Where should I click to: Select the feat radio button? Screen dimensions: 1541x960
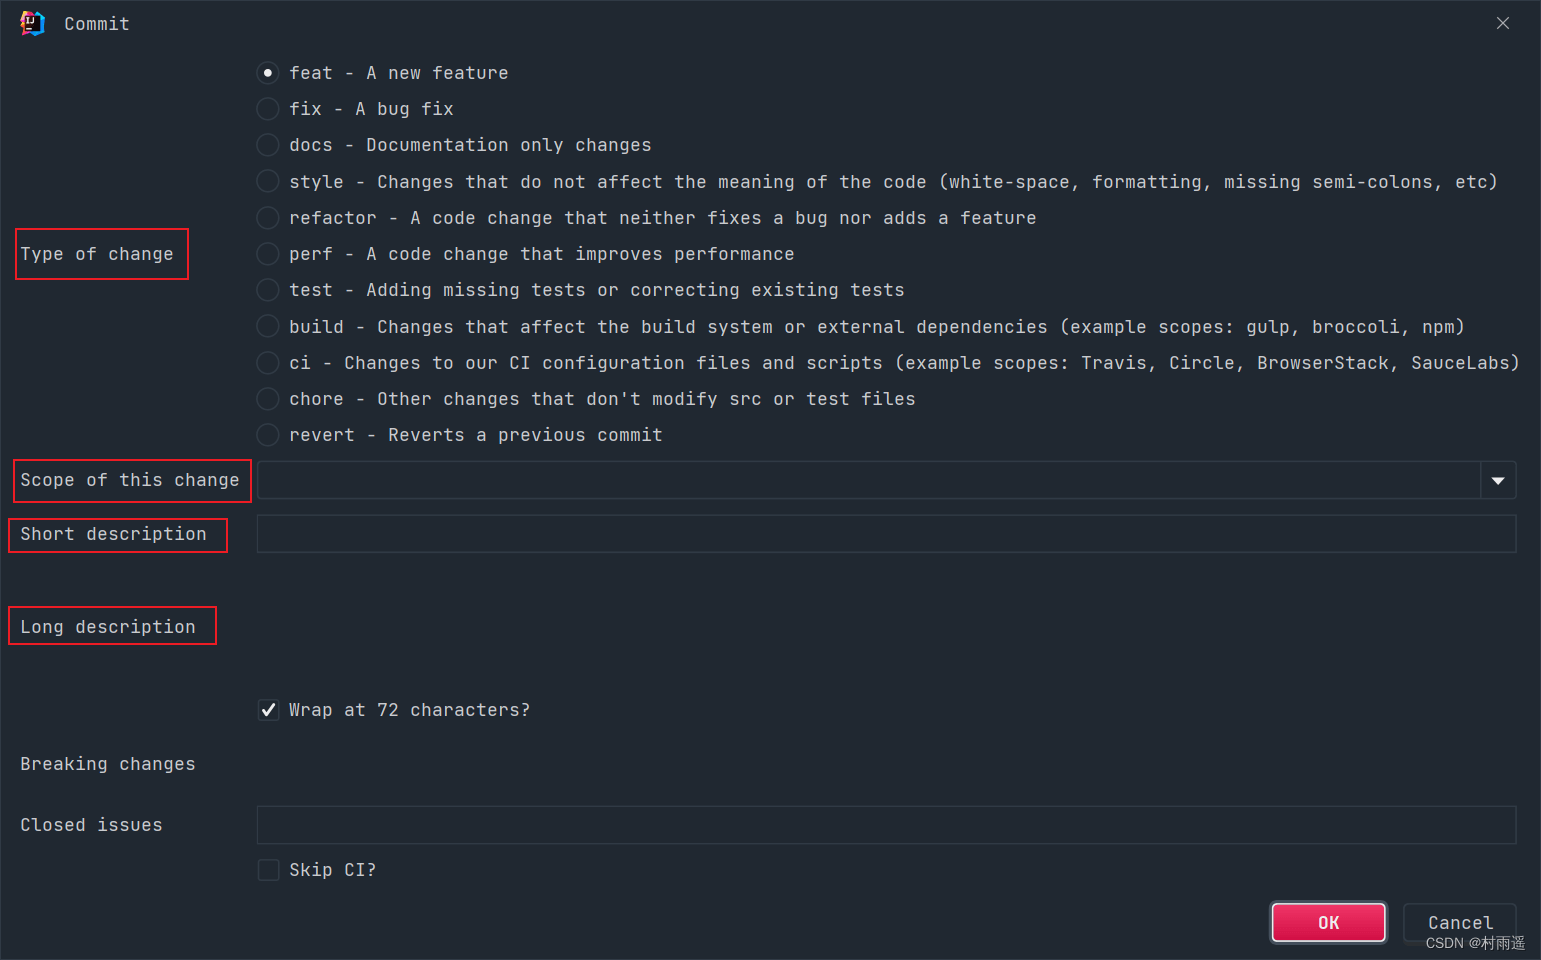tap(268, 73)
